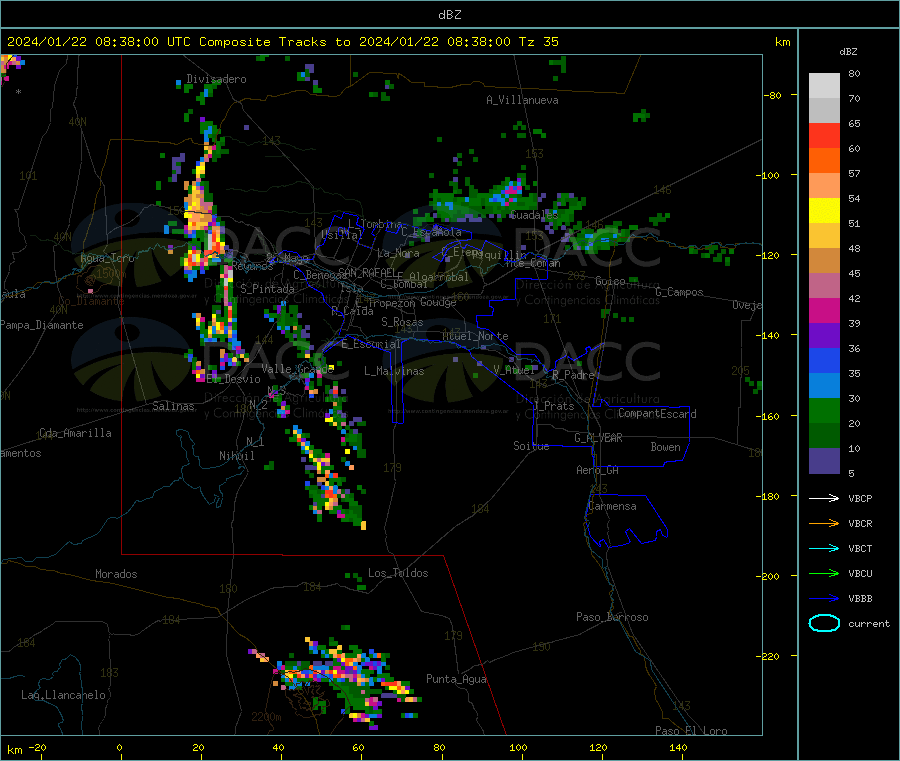Click the Paso_El_Loro place label

tap(691, 731)
